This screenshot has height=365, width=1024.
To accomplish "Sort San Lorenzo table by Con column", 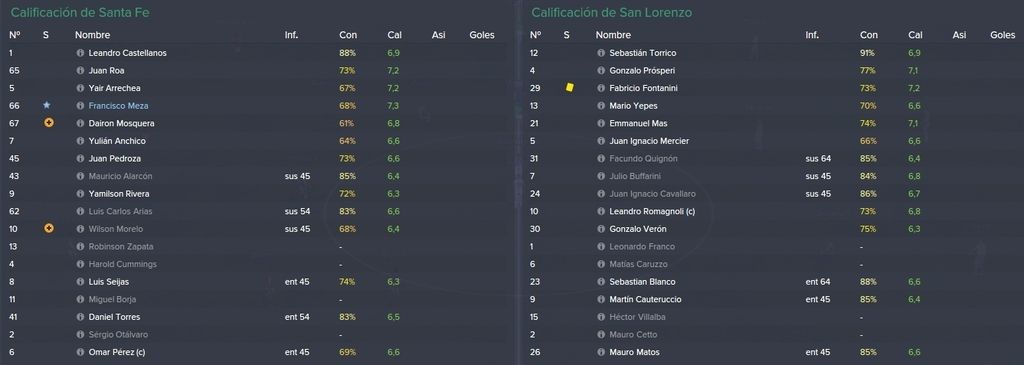I will point(869,35).
